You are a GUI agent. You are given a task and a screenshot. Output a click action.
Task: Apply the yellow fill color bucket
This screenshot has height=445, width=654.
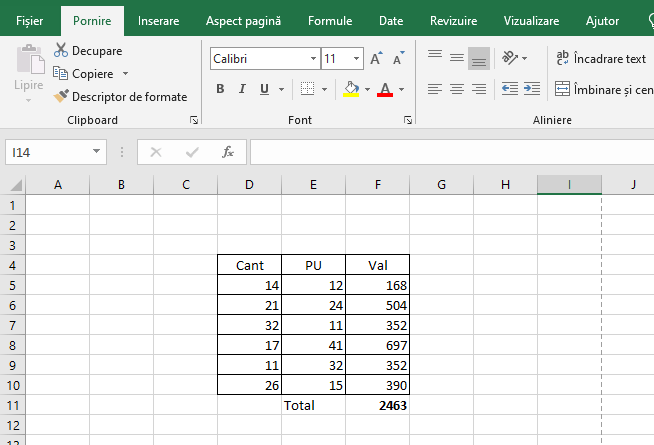351,89
